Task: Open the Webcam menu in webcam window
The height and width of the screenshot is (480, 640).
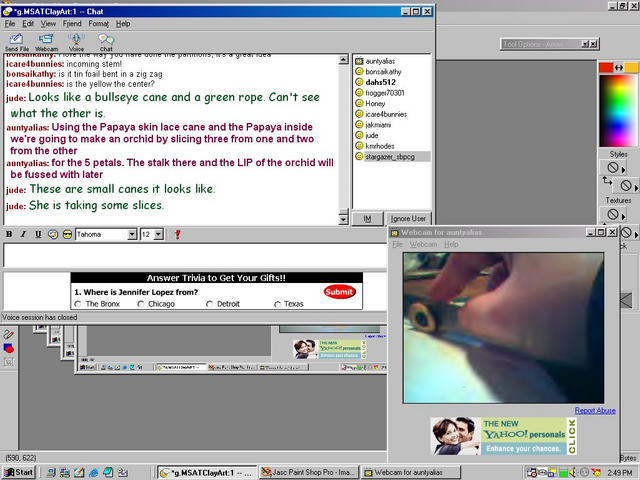Action: pyautogui.click(x=423, y=244)
